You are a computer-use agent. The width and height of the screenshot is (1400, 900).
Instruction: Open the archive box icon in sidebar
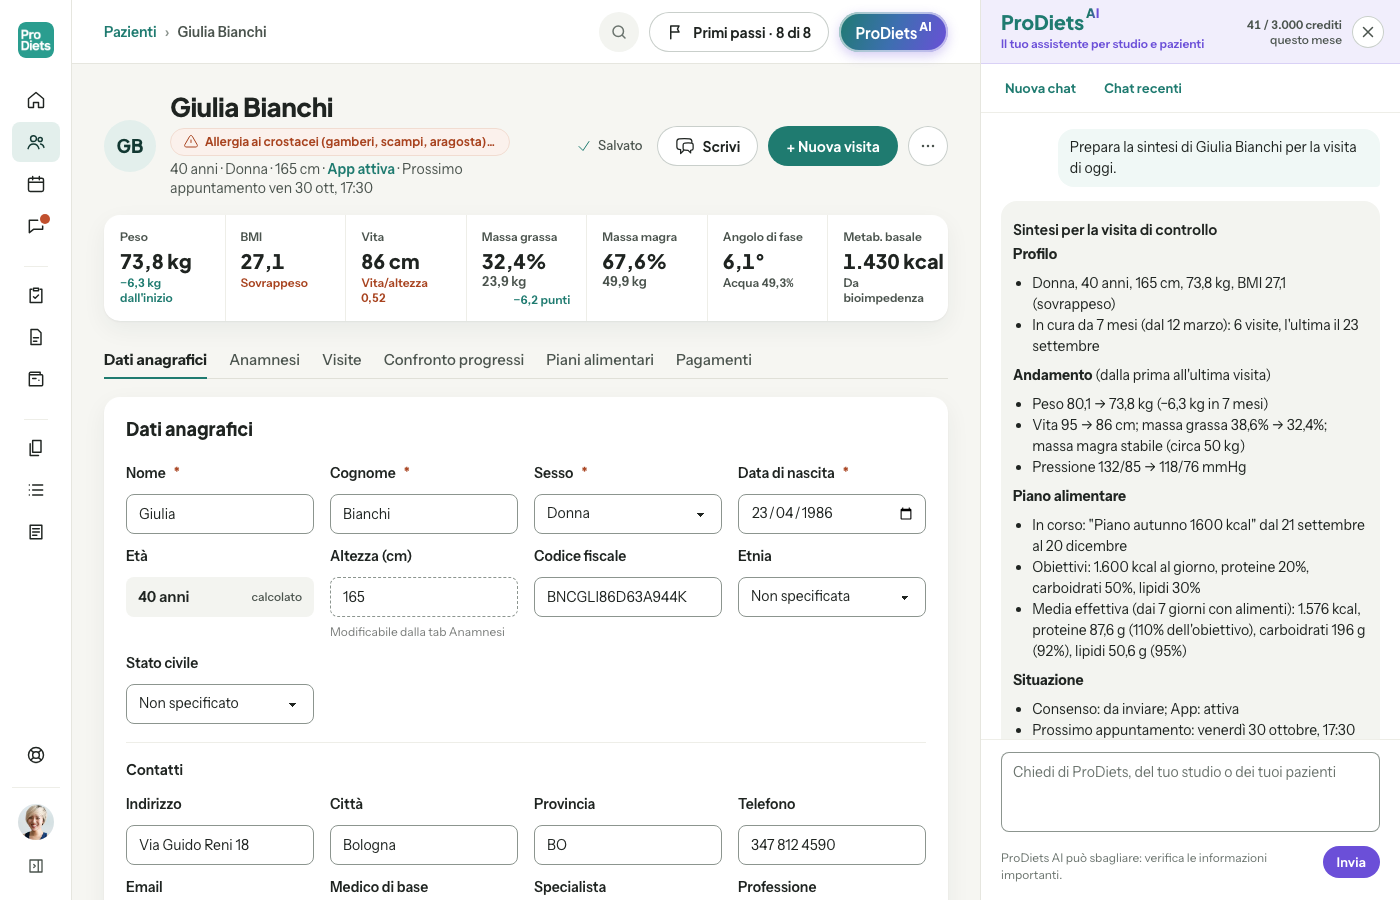coord(36,379)
